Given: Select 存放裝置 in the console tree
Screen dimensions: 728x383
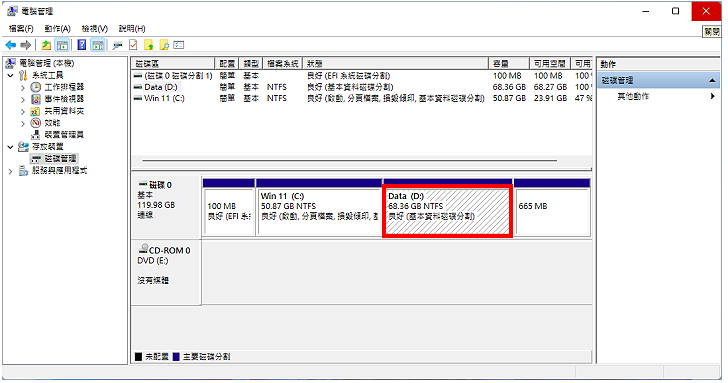Looking at the screenshot, I should click(x=47, y=147).
